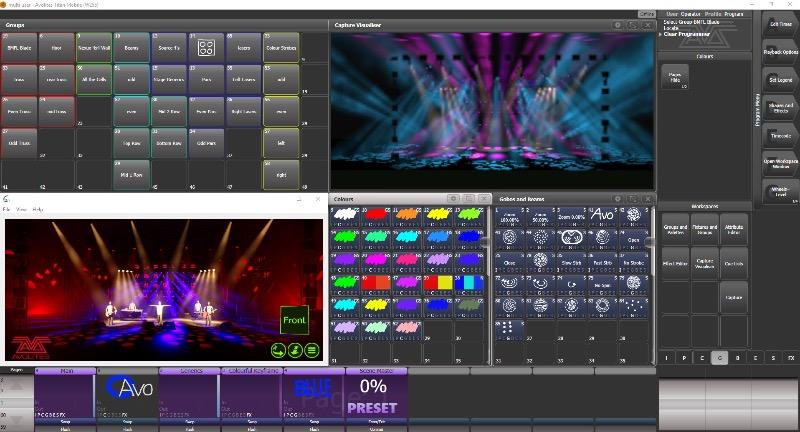Select the BMFL Blade group
This screenshot has width=800, height=432.
pos(19,48)
